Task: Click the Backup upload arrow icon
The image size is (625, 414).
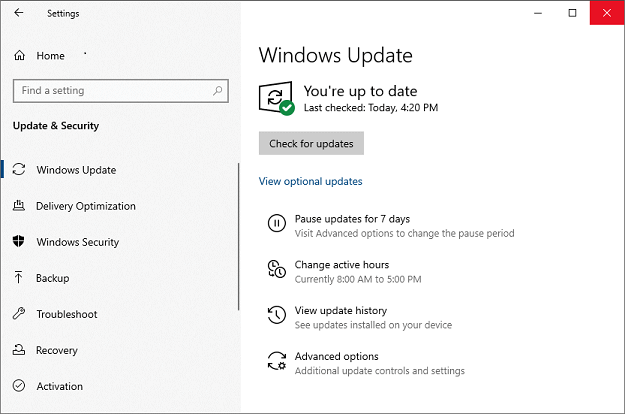Action: [19, 278]
